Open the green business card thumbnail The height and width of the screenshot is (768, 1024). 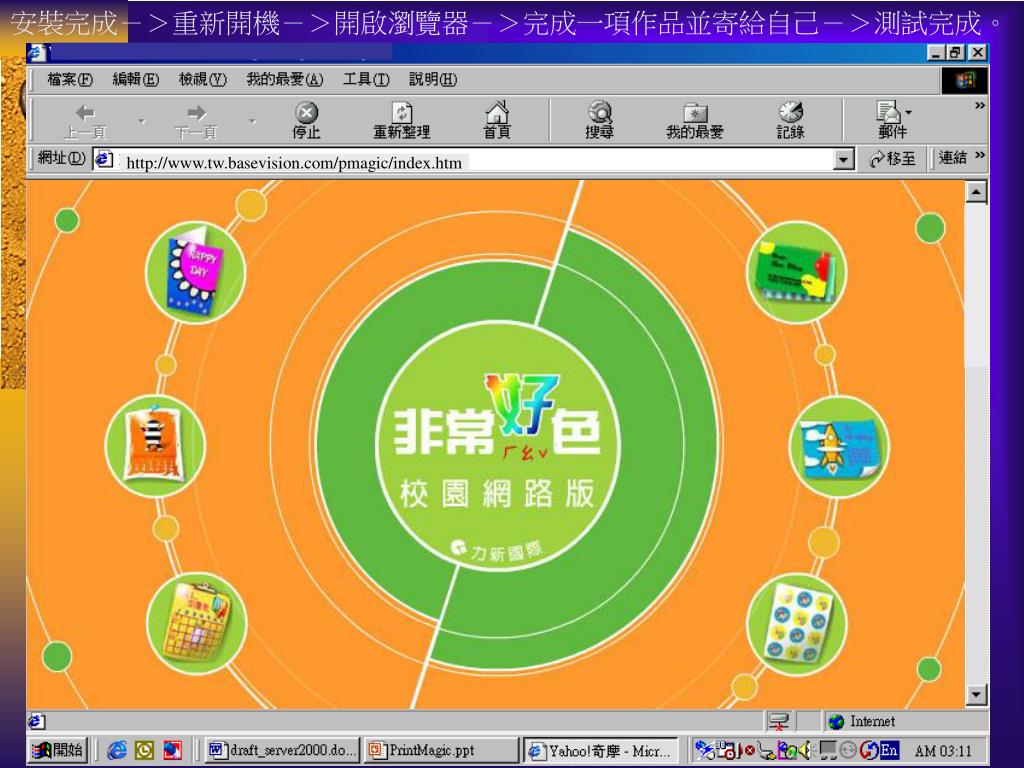(x=796, y=272)
